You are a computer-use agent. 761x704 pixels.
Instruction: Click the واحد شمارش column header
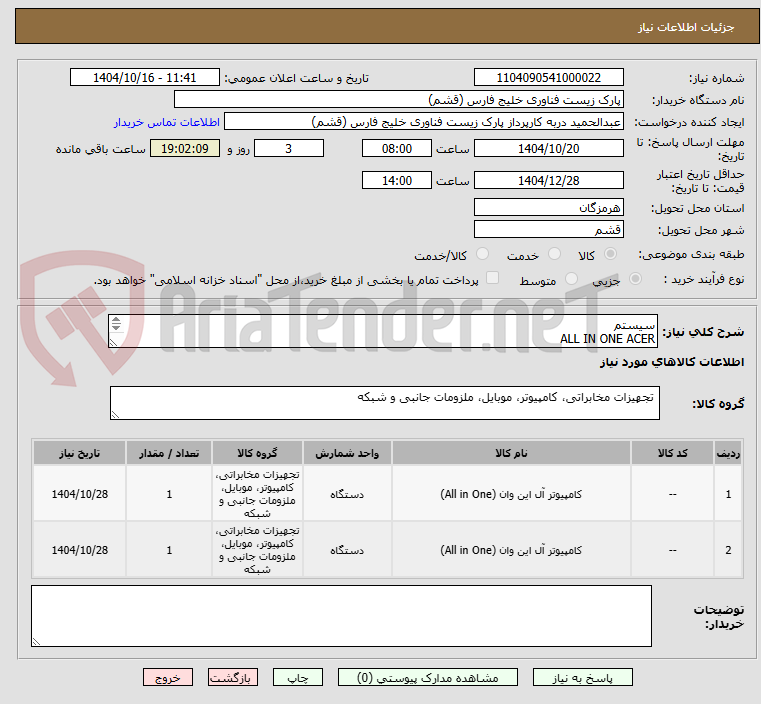[x=347, y=453]
